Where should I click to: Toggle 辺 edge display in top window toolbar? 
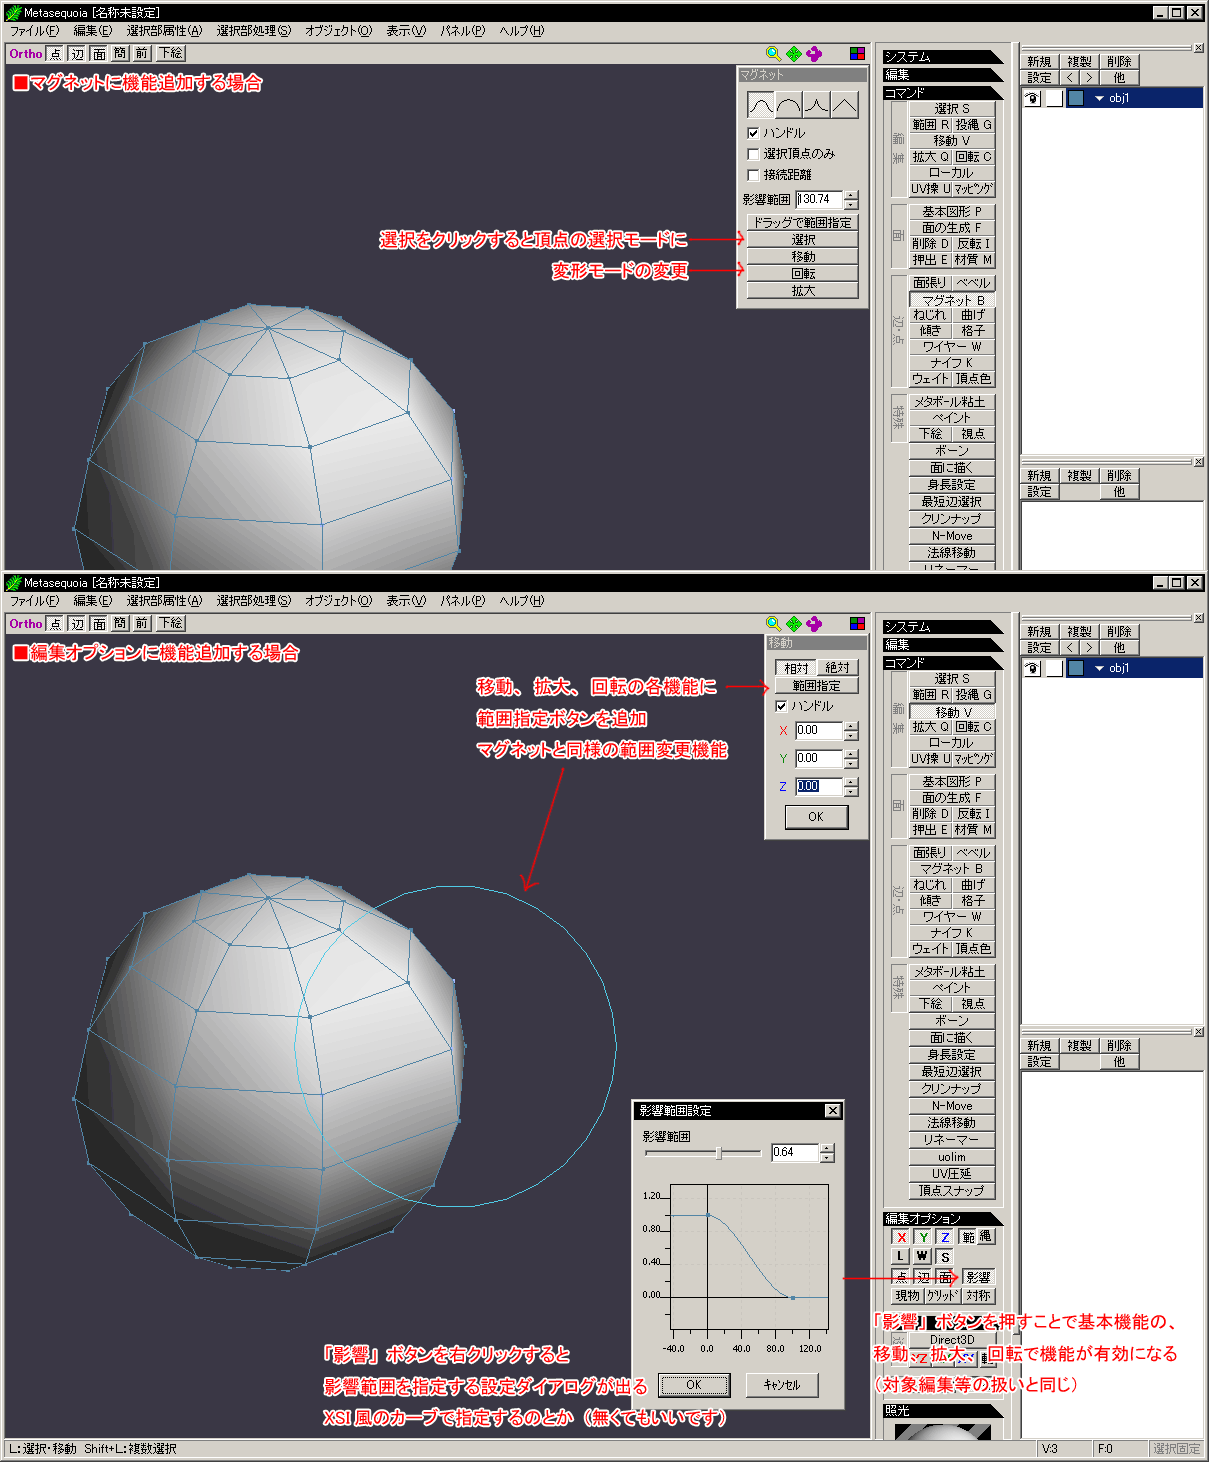click(77, 54)
